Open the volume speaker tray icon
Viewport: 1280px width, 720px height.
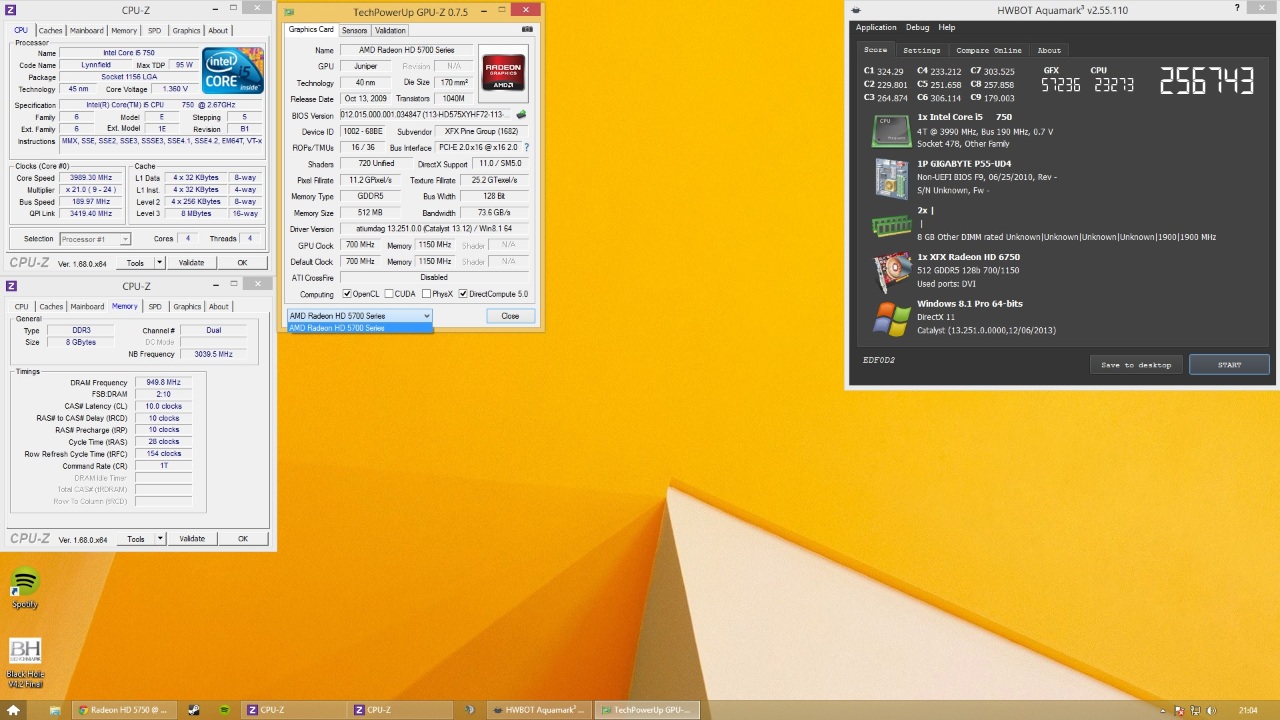coord(1211,710)
